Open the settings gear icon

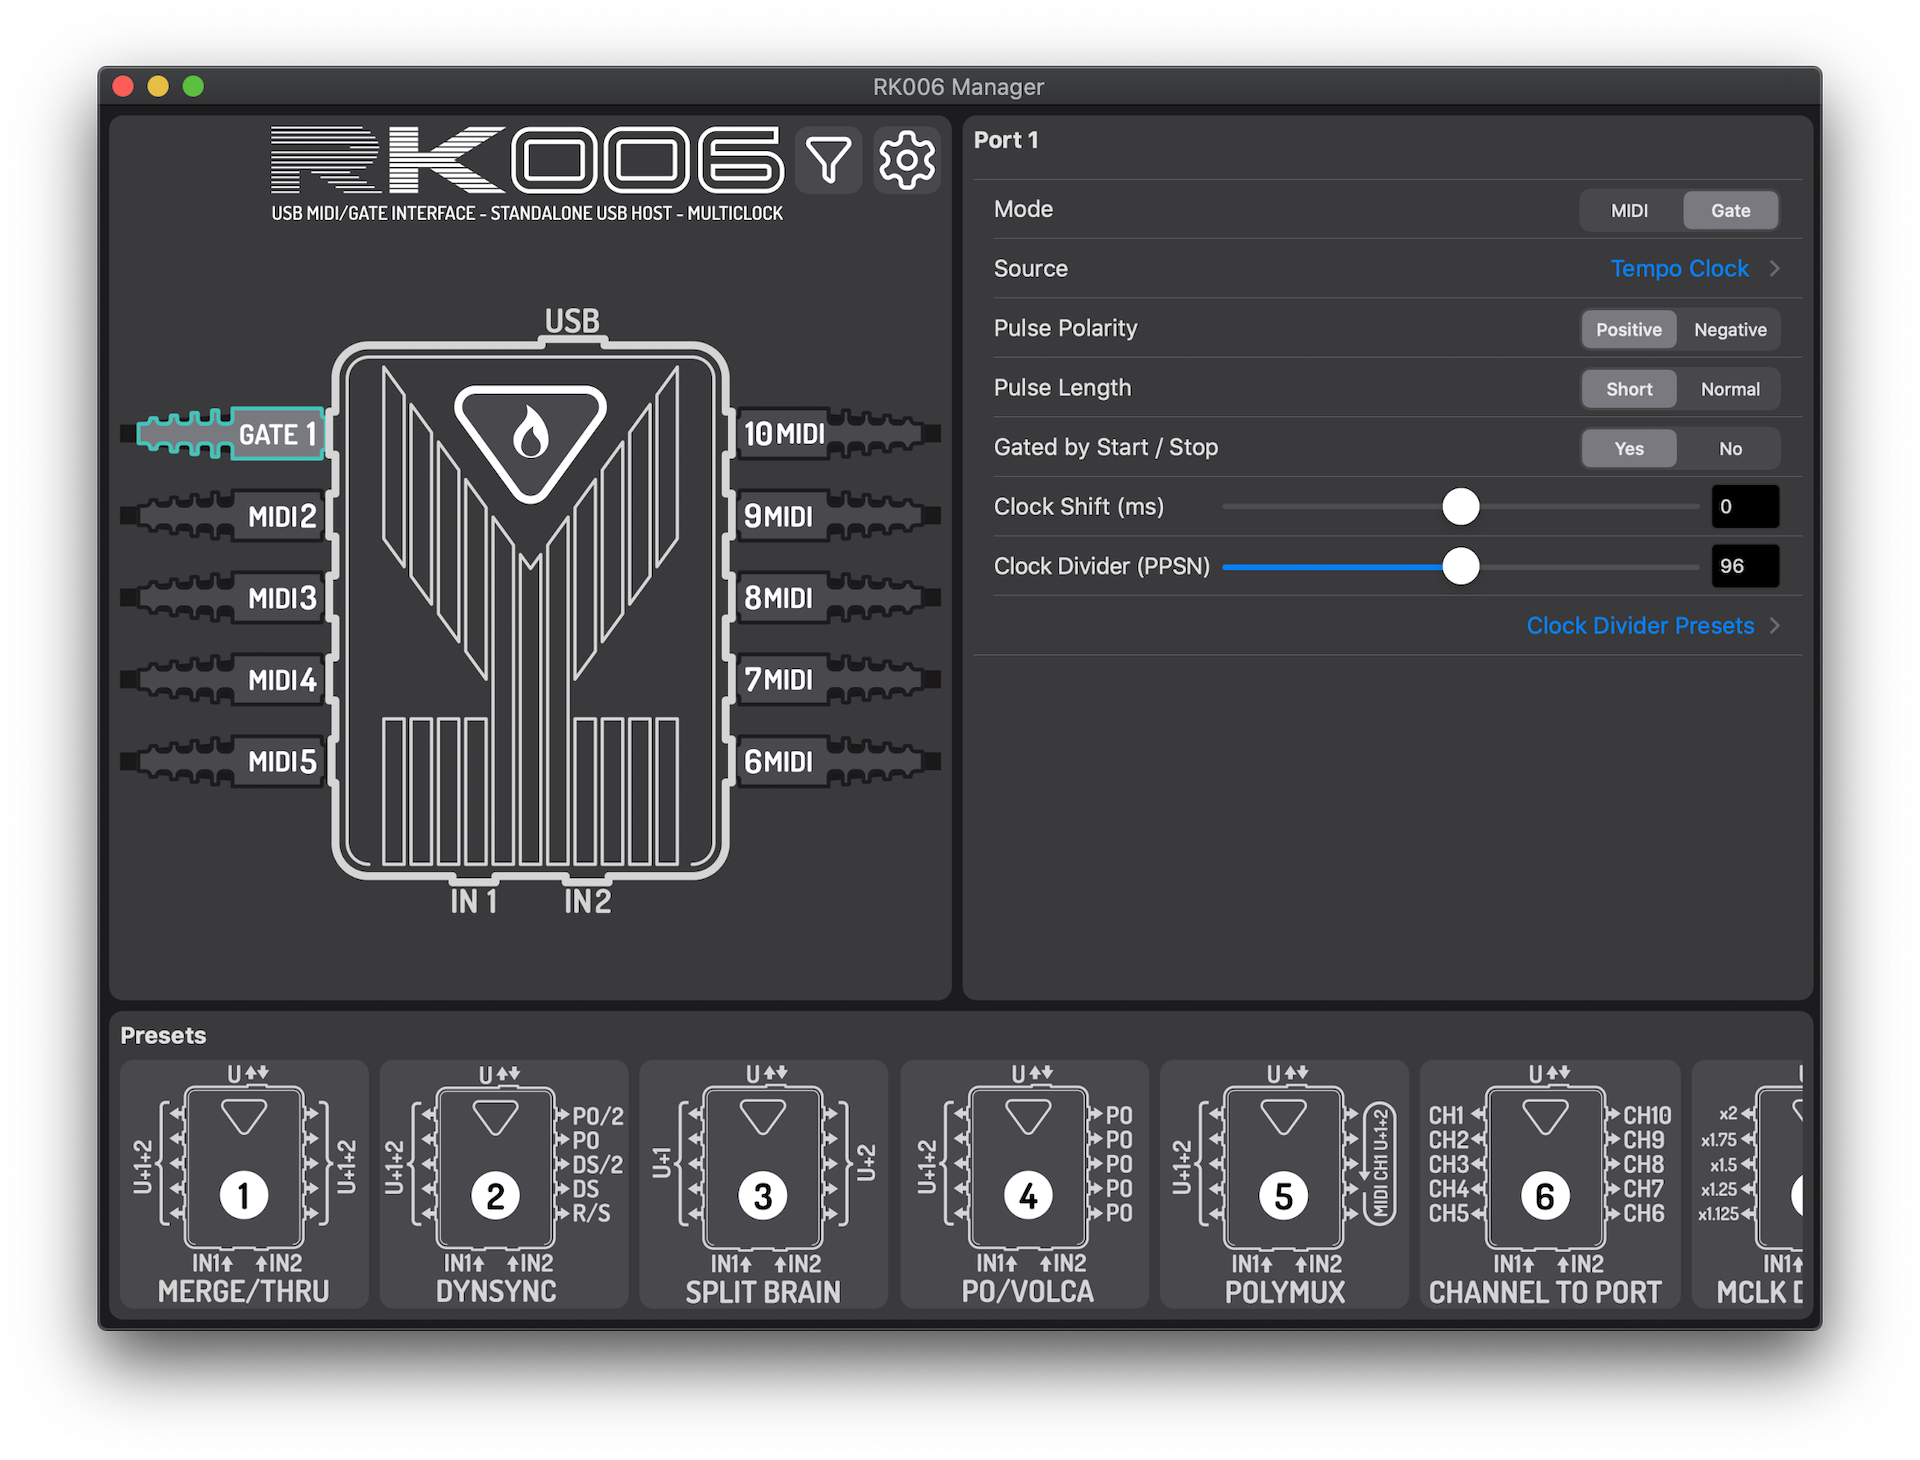click(x=906, y=160)
